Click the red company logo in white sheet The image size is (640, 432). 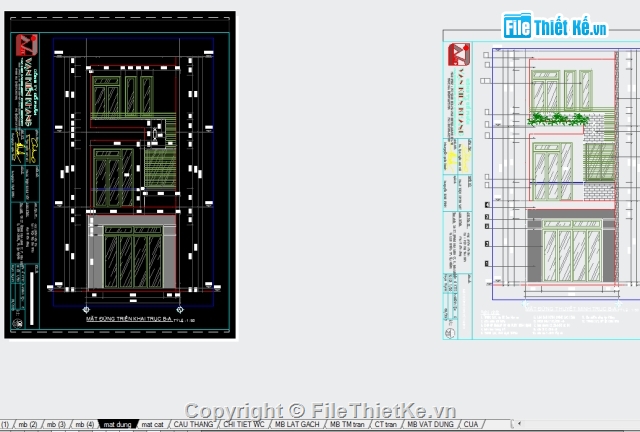(x=459, y=54)
